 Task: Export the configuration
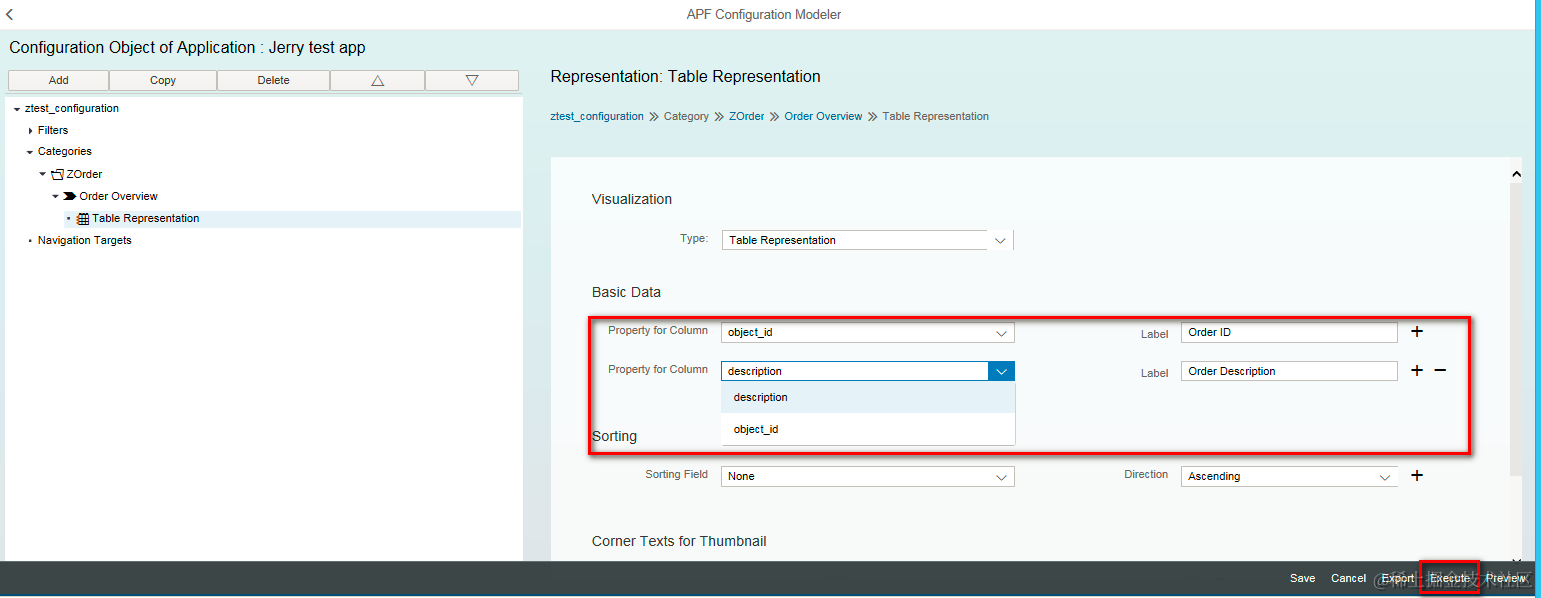click(x=1397, y=578)
